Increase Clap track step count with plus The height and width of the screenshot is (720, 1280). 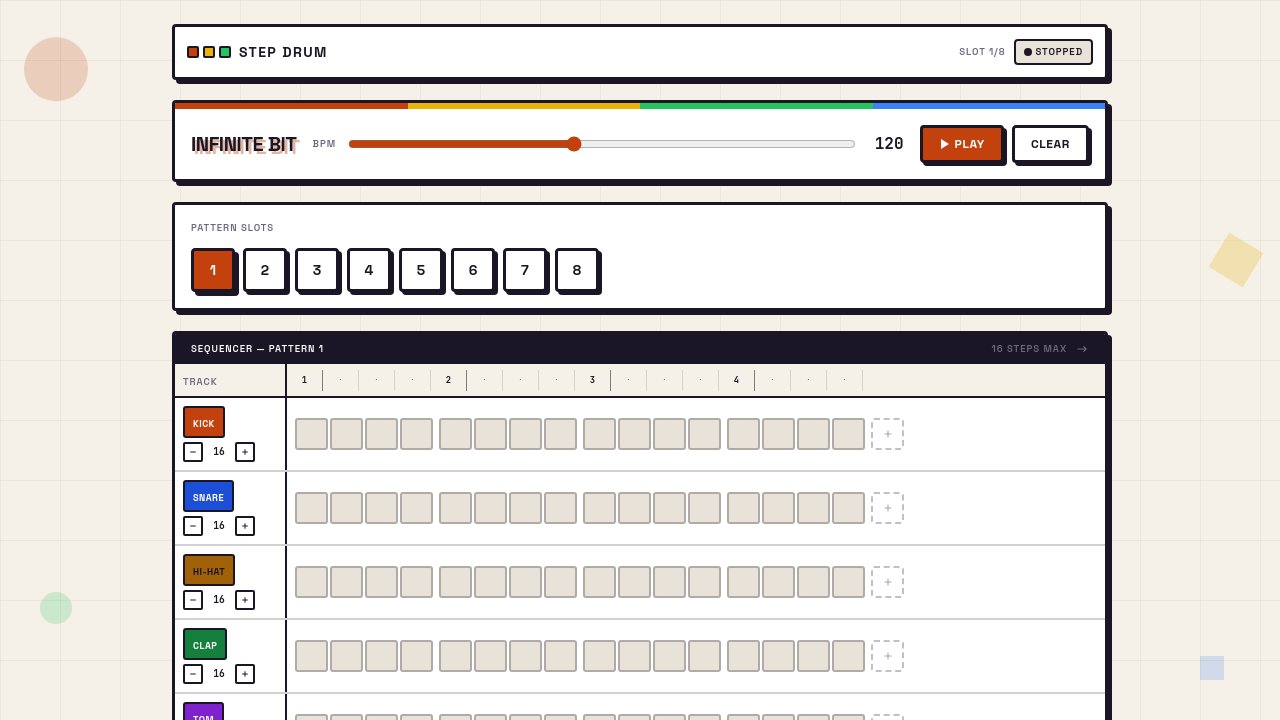click(245, 674)
